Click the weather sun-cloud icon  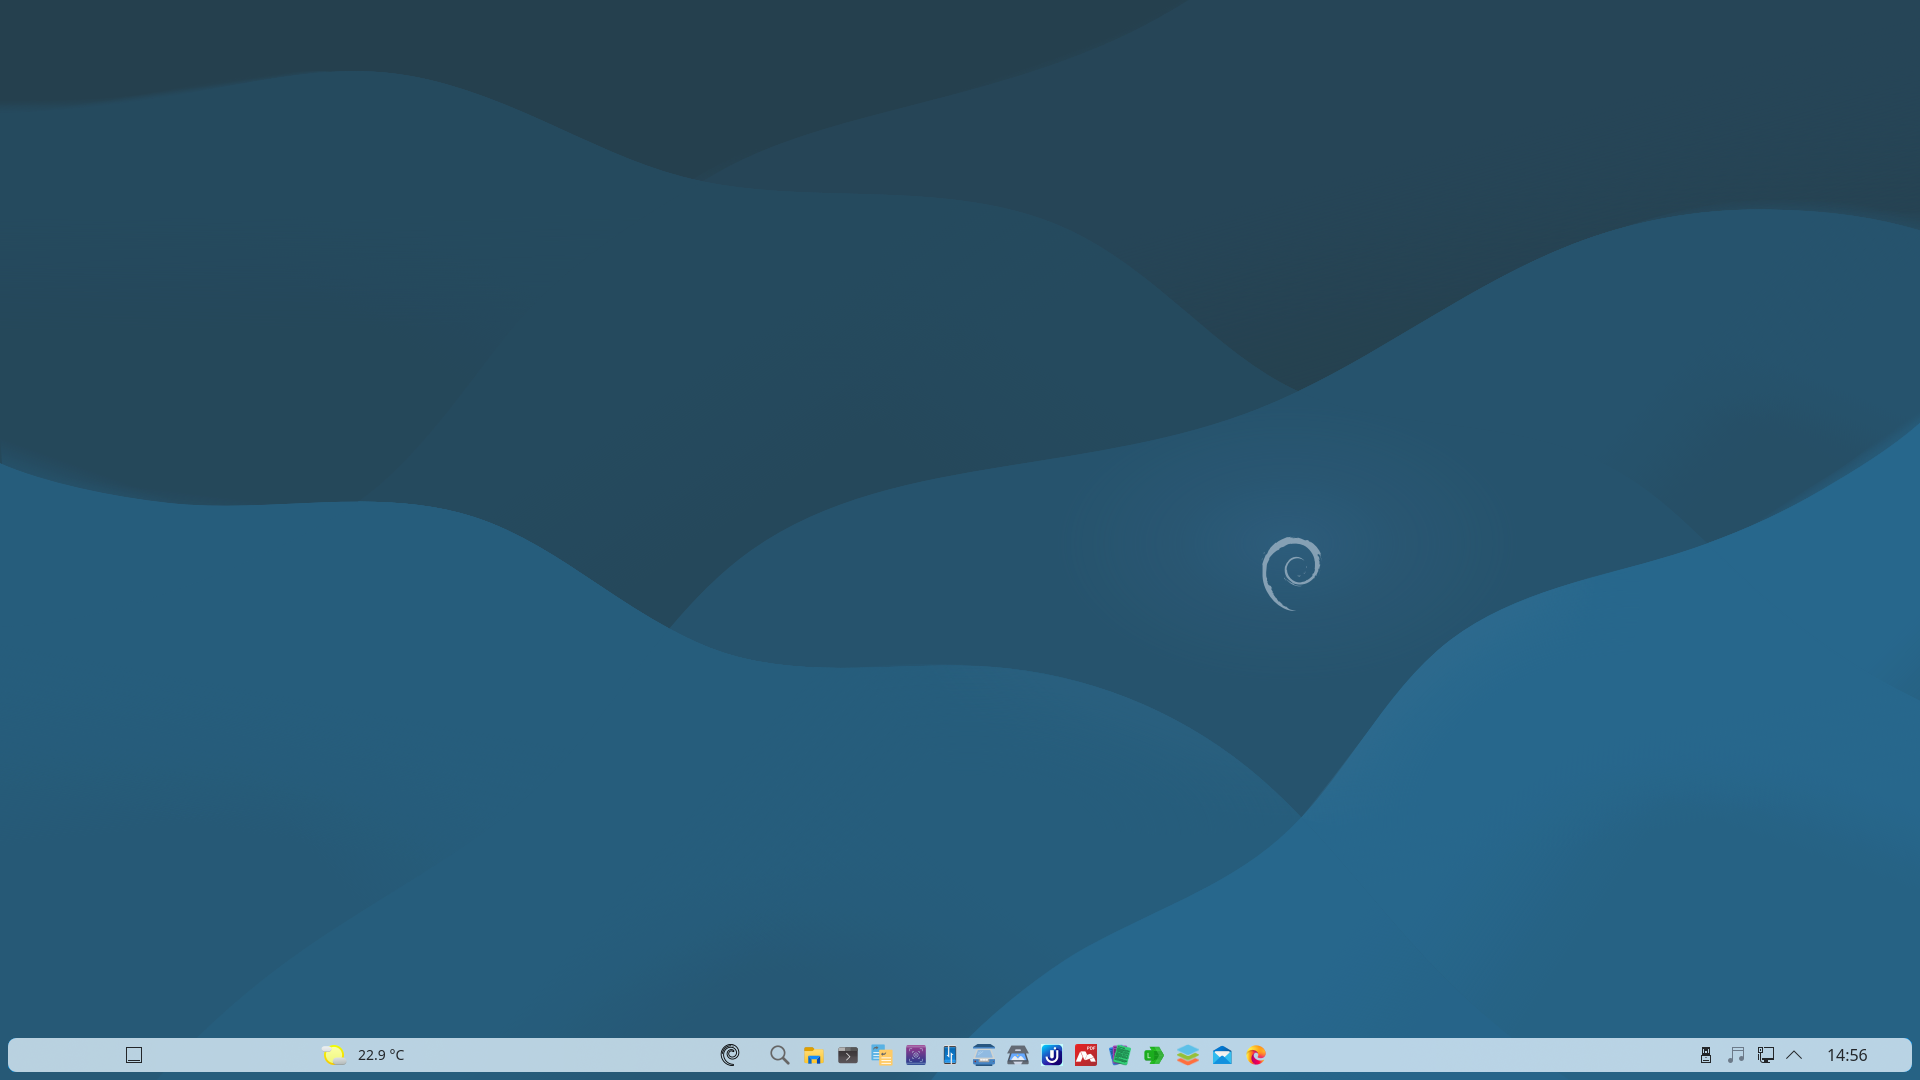[334, 1055]
